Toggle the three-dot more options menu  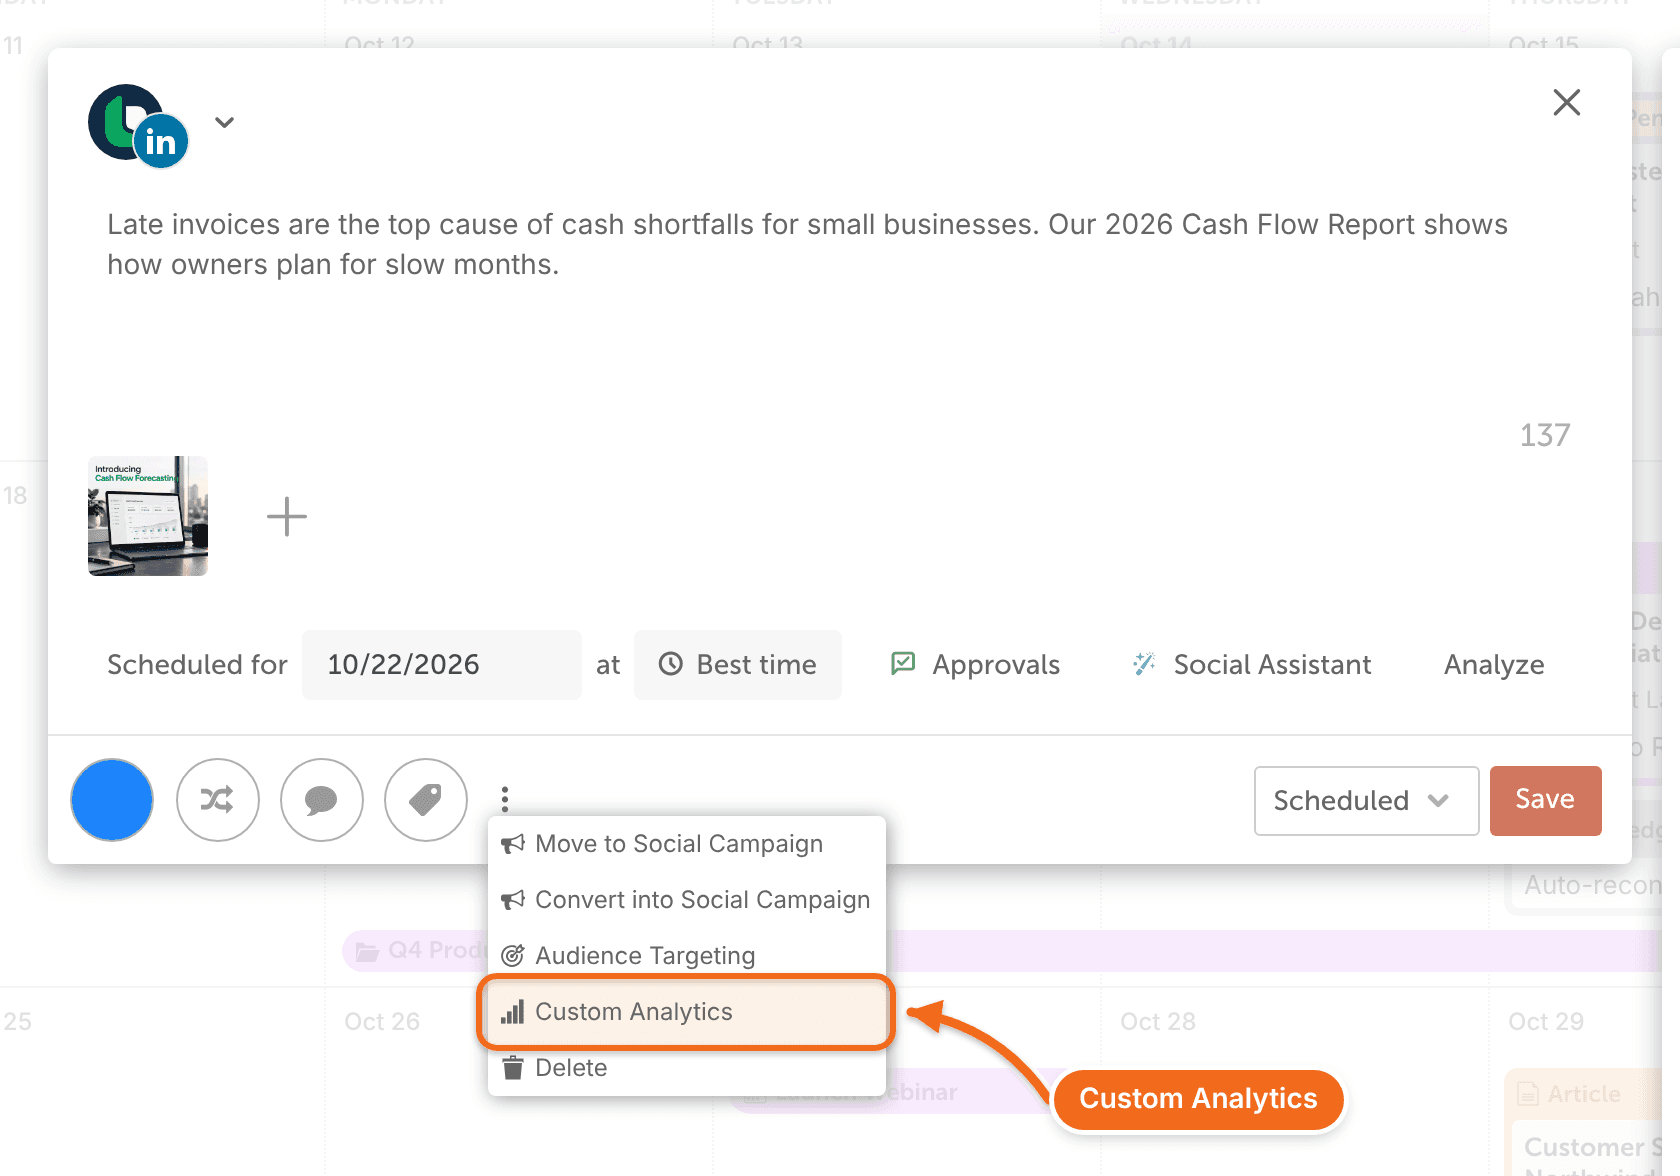pos(505,800)
